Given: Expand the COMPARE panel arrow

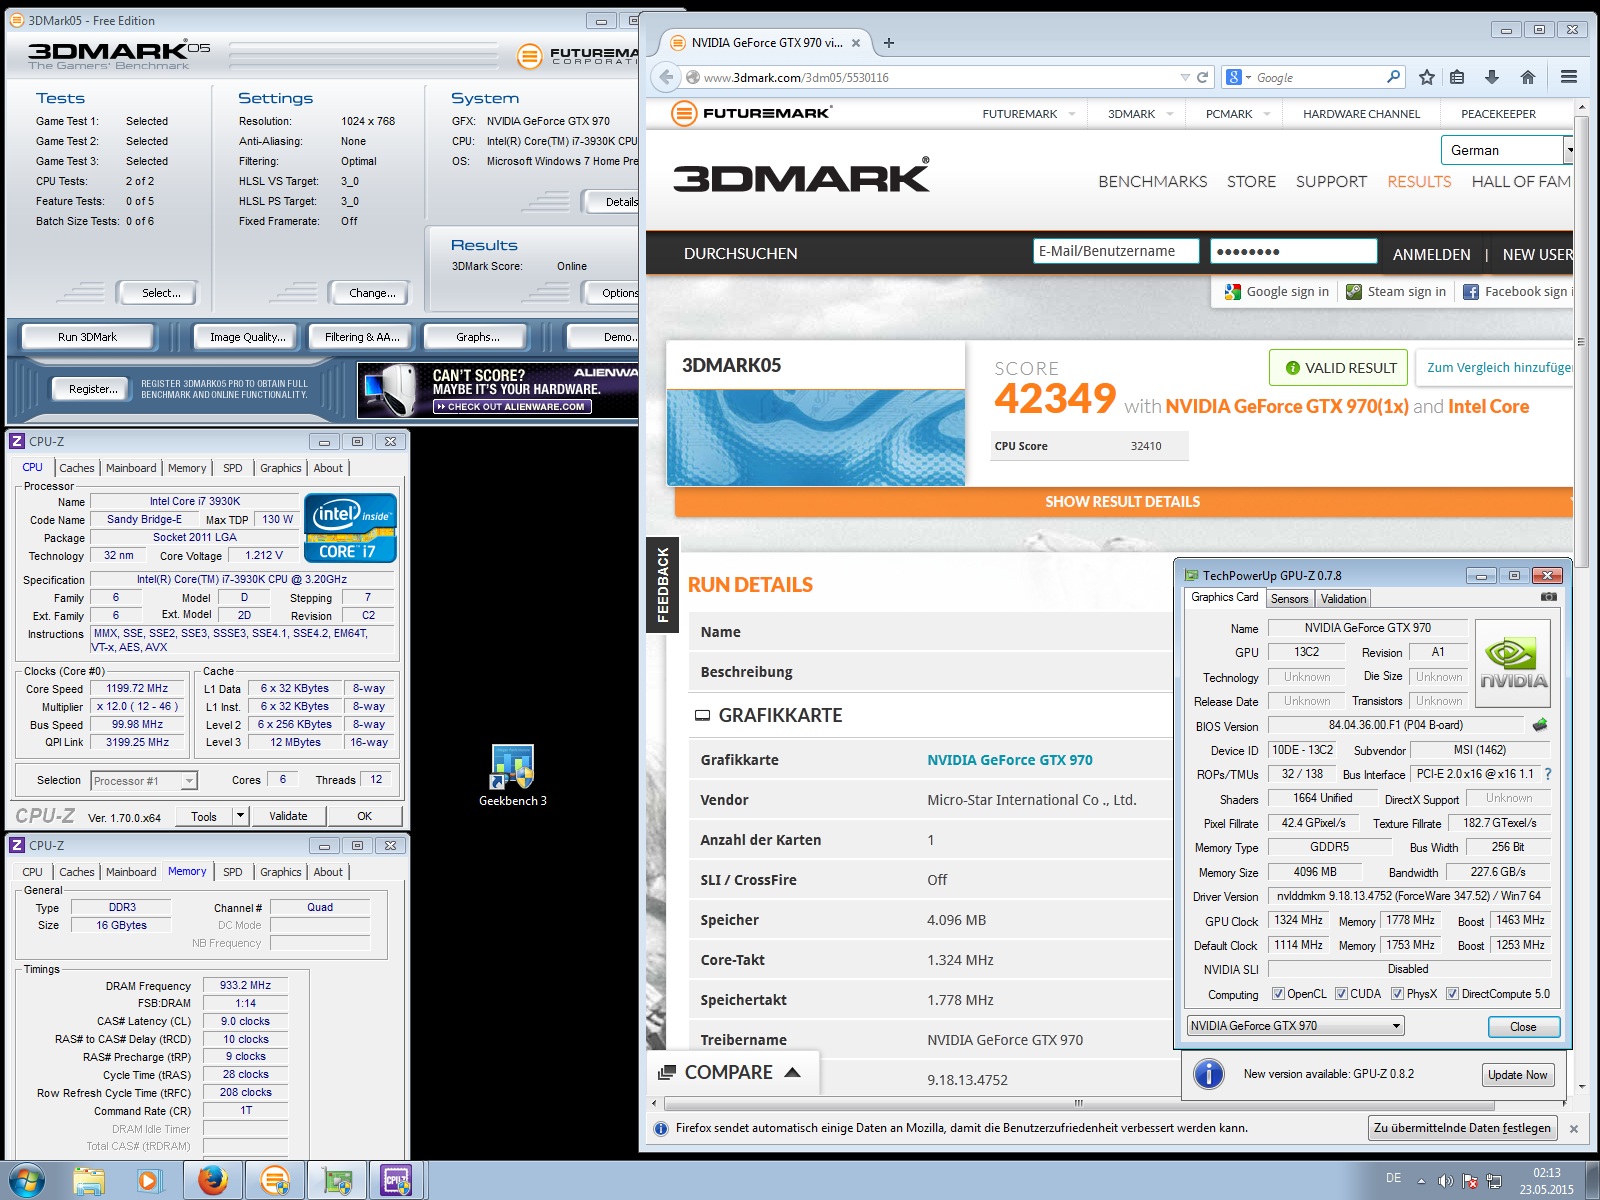Looking at the screenshot, I should [793, 1072].
